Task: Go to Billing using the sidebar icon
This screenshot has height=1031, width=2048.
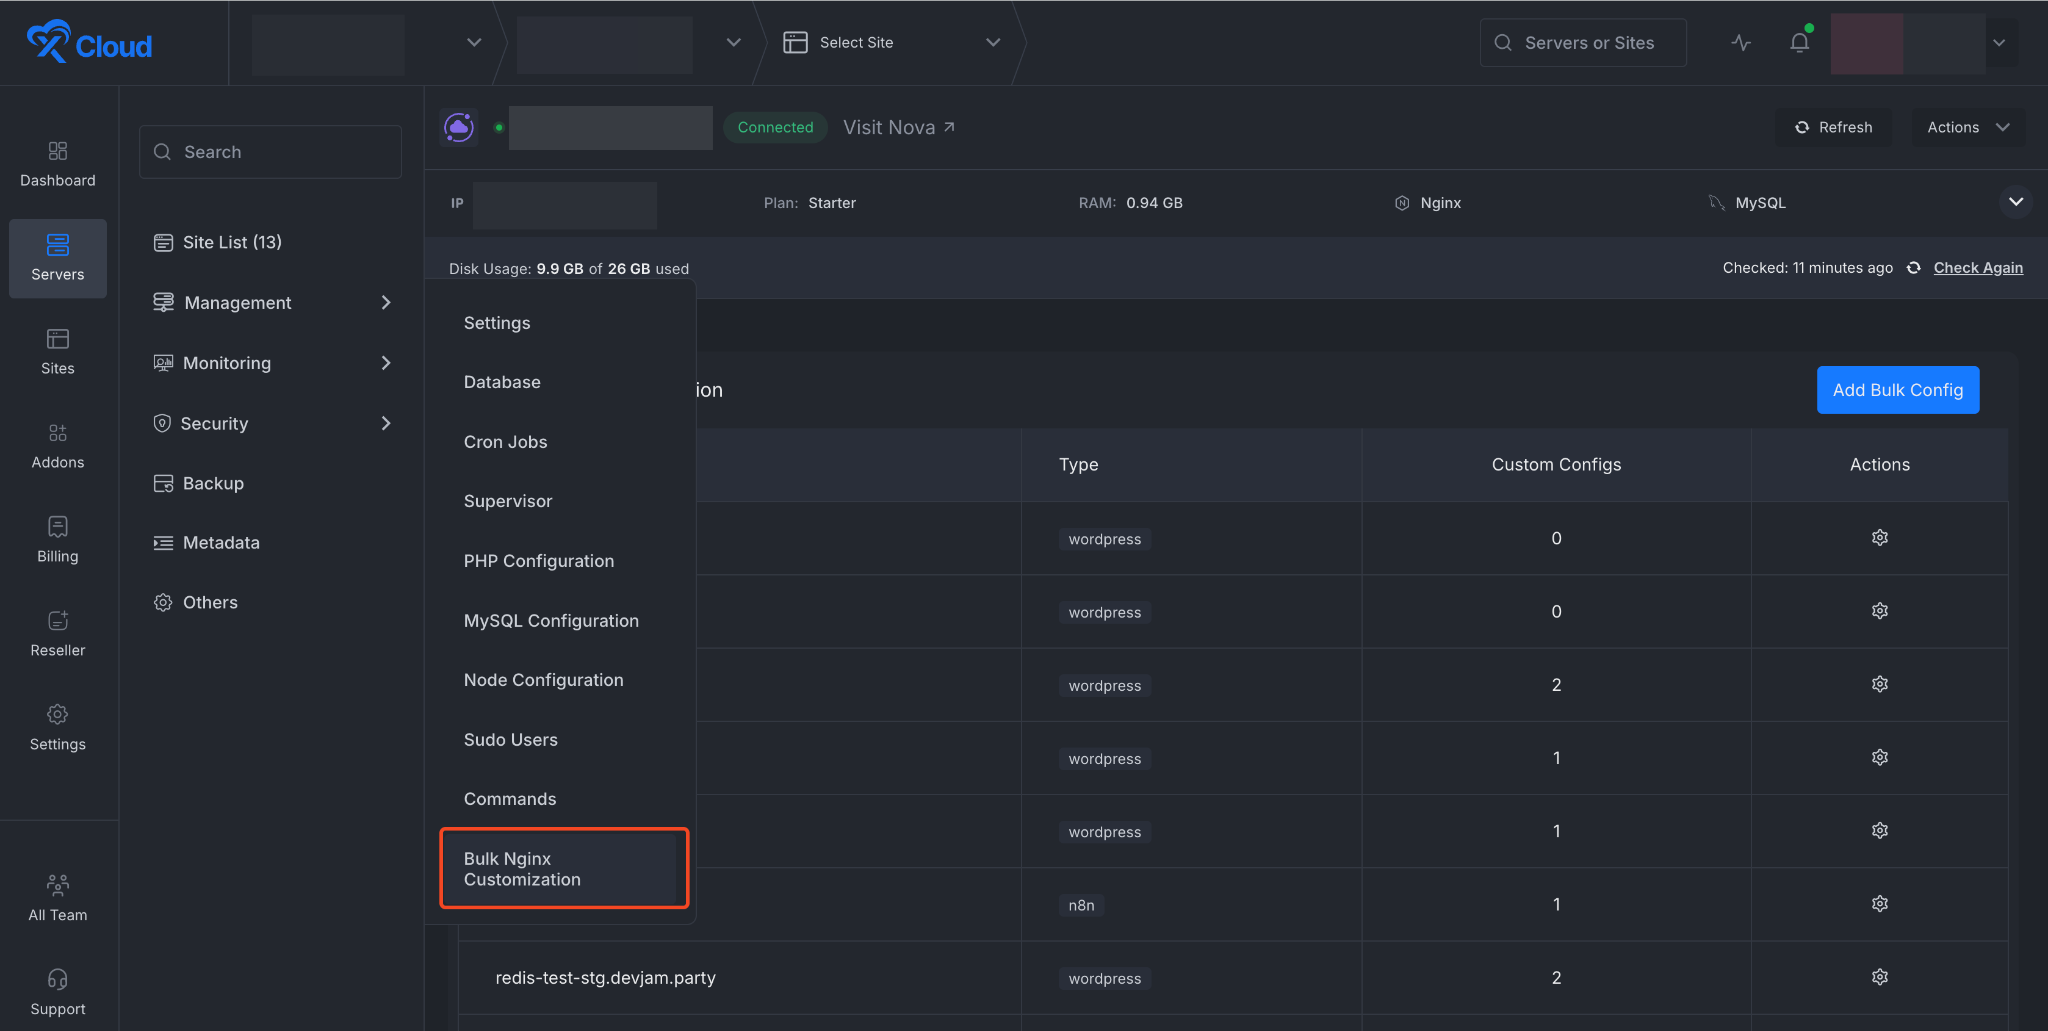Action: coord(57,539)
